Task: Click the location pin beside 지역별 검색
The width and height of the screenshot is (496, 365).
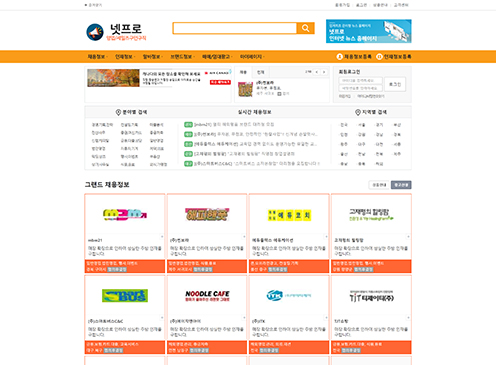Action: (358, 112)
